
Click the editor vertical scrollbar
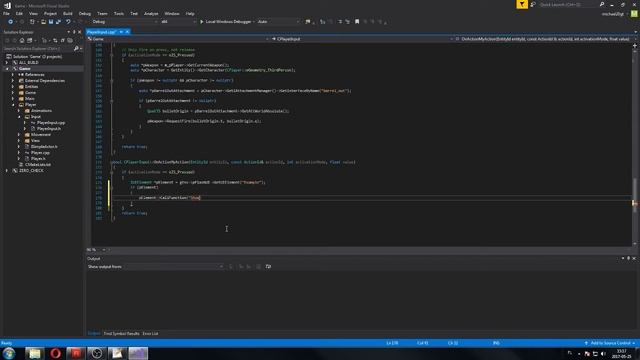click(x=634, y=145)
